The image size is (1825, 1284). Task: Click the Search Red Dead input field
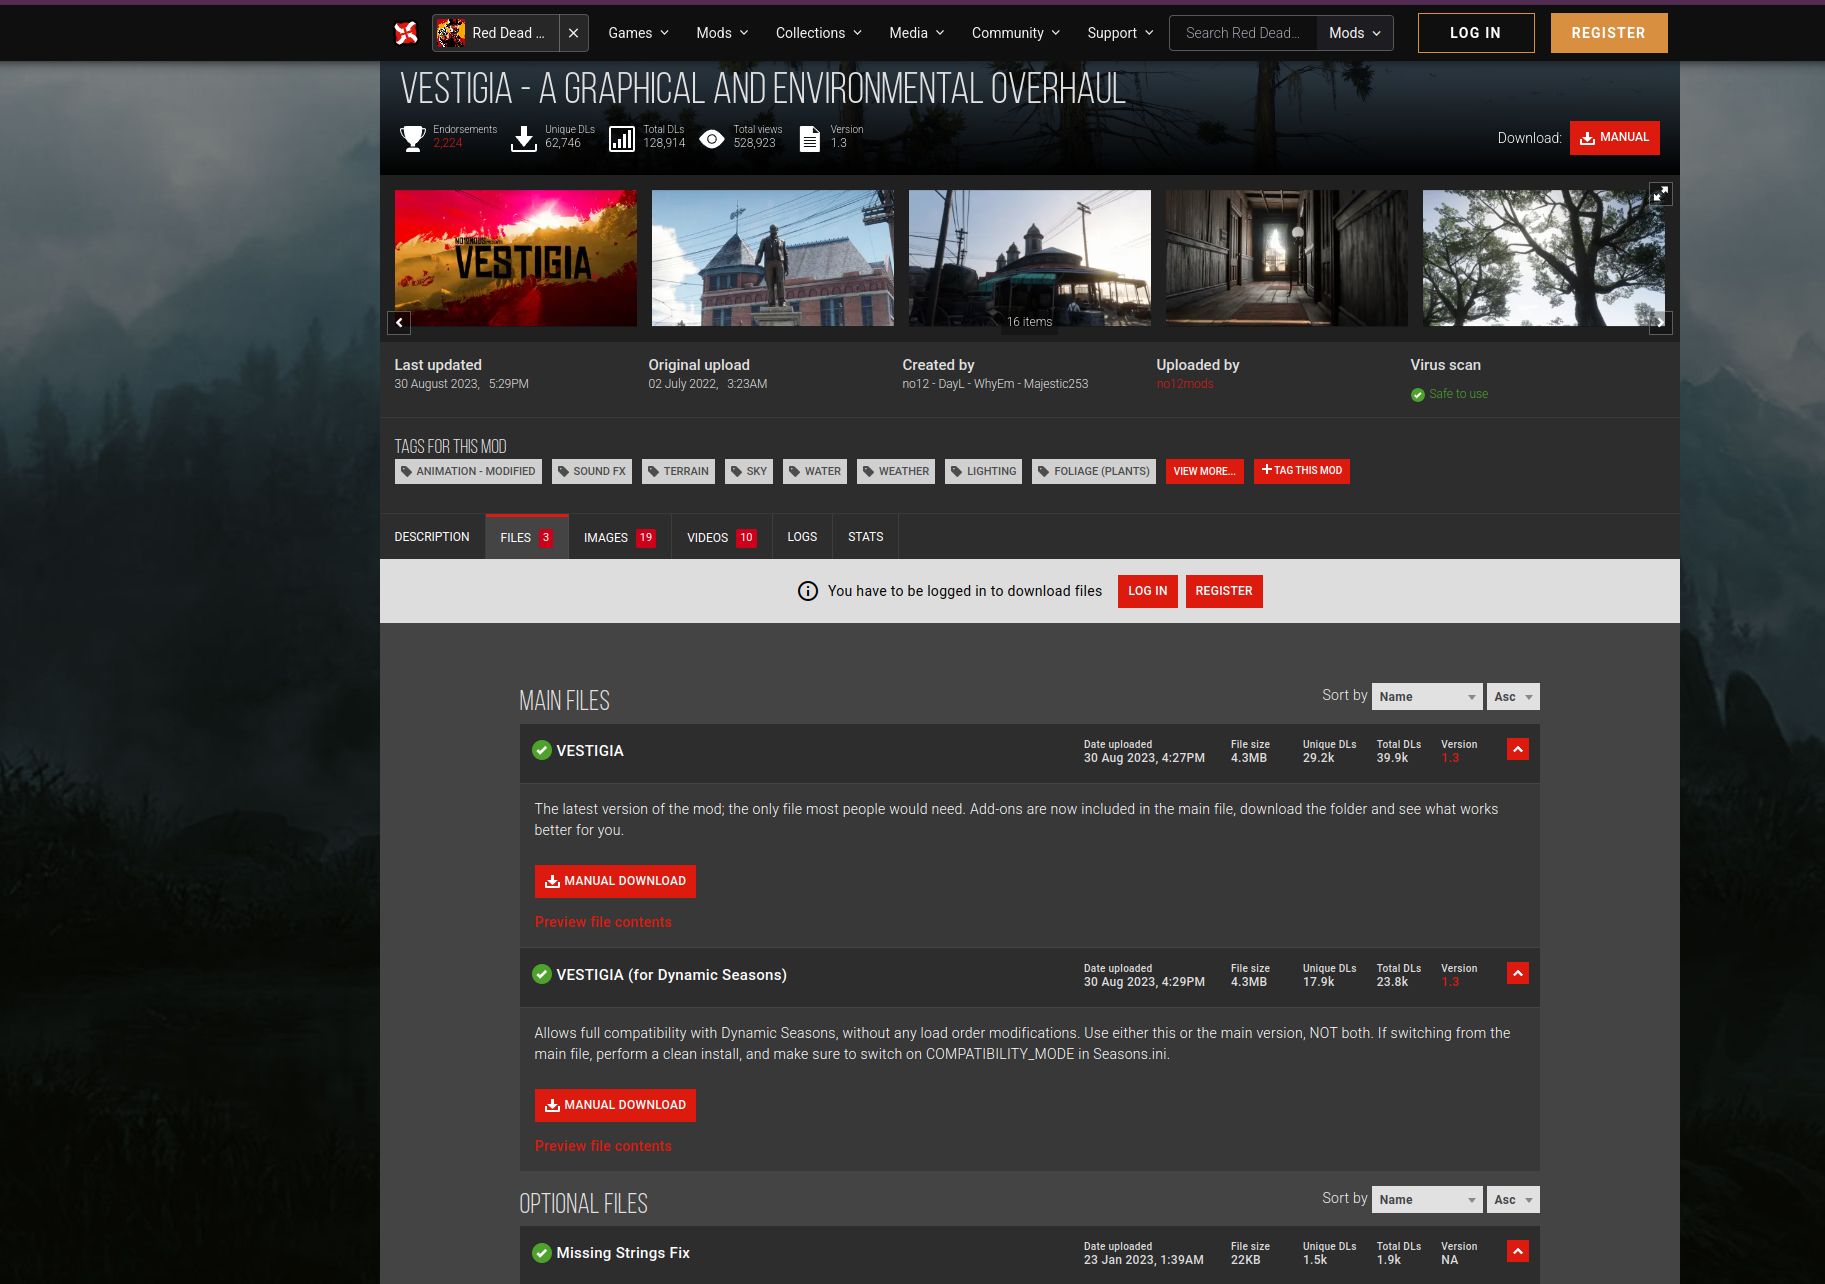coord(1243,33)
